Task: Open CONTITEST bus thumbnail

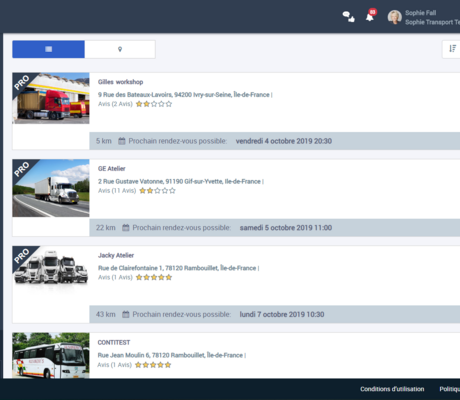Action: (51, 355)
